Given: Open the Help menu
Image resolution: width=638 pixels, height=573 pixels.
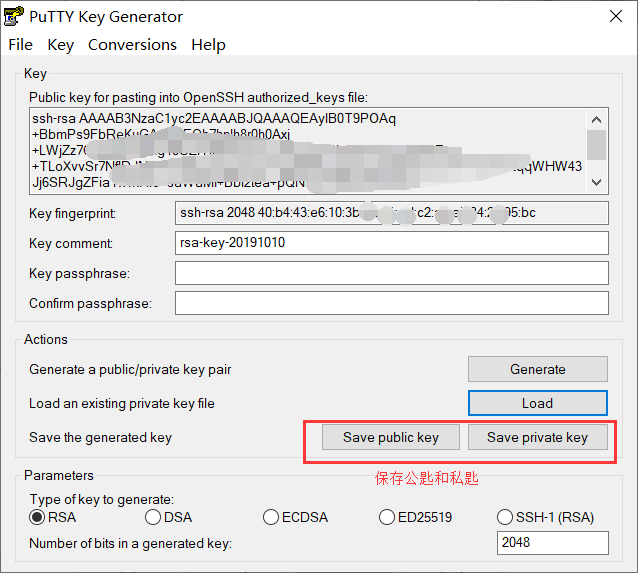Looking at the screenshot, I should tap(208, 45).
